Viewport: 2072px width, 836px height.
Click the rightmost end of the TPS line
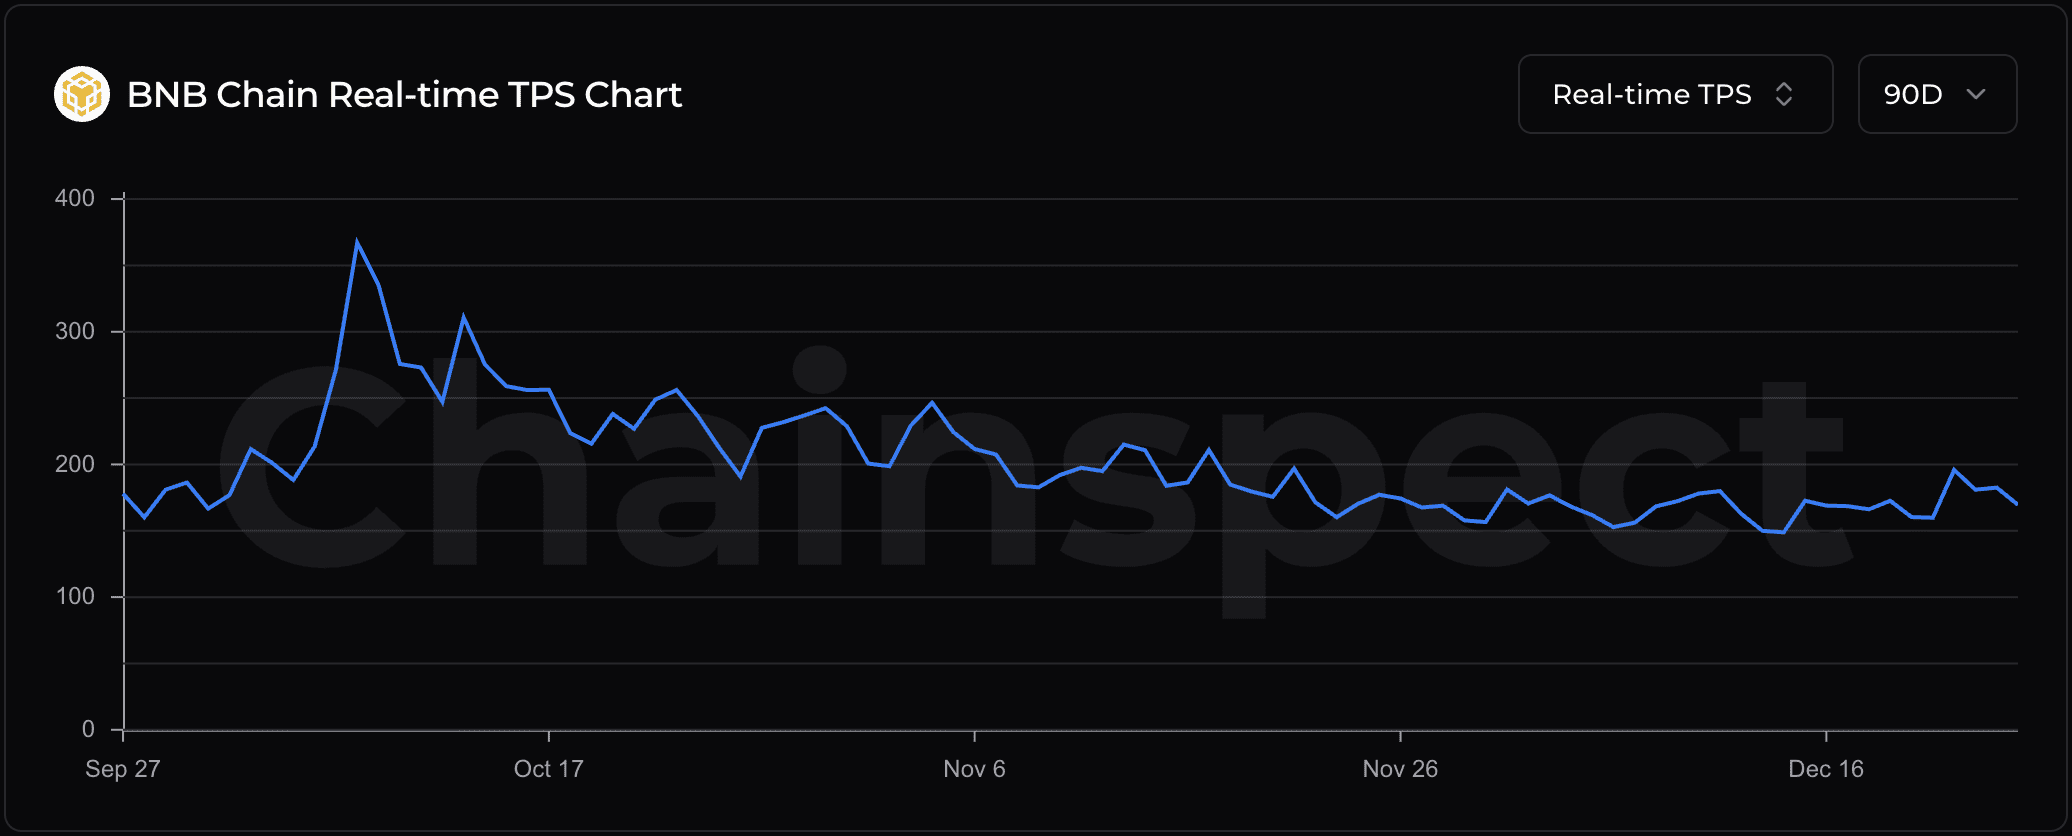point(2016,504)
